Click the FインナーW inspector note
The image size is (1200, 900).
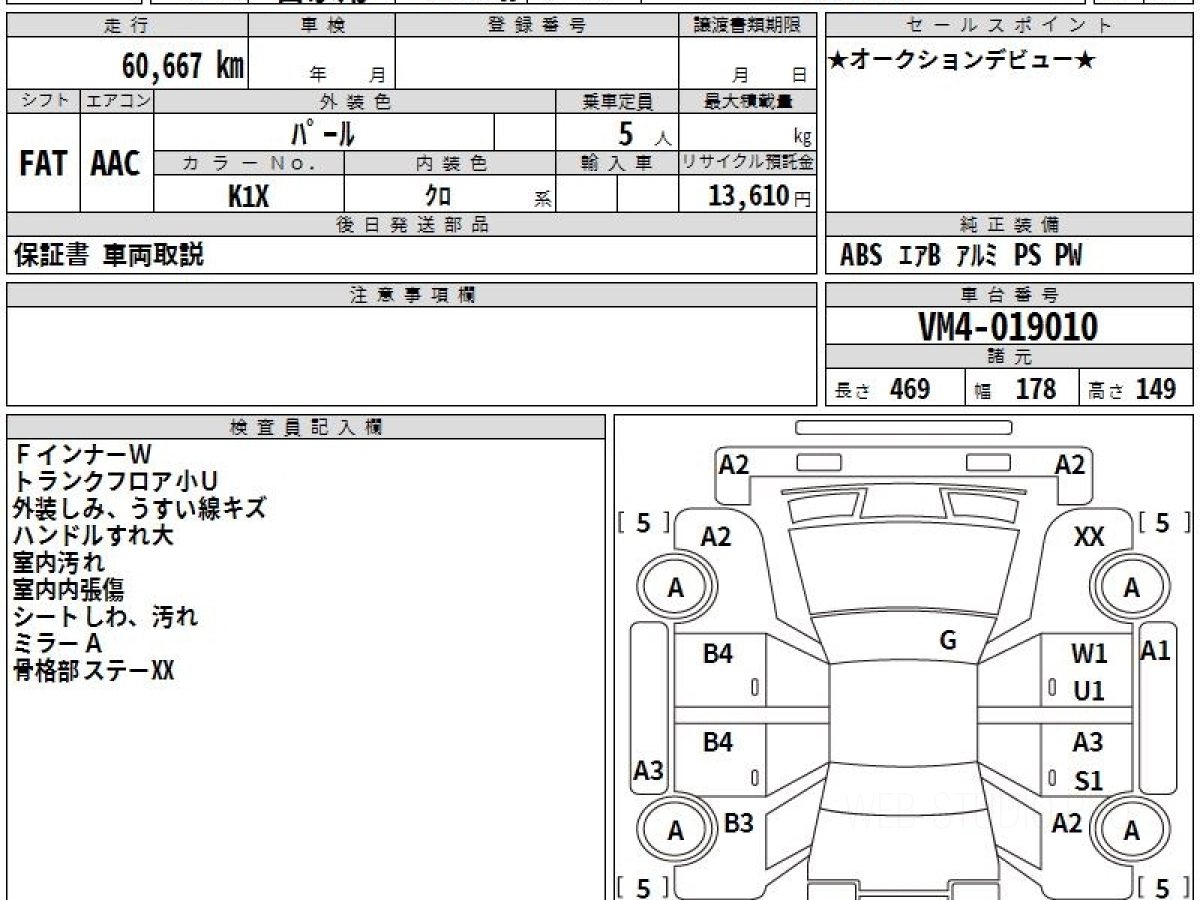click(x=84, y=455)
